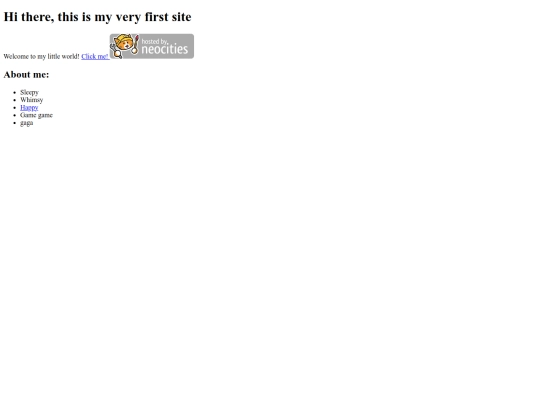
Task: Click the bullet dot before Happy link
Action: tap(14, 107)
